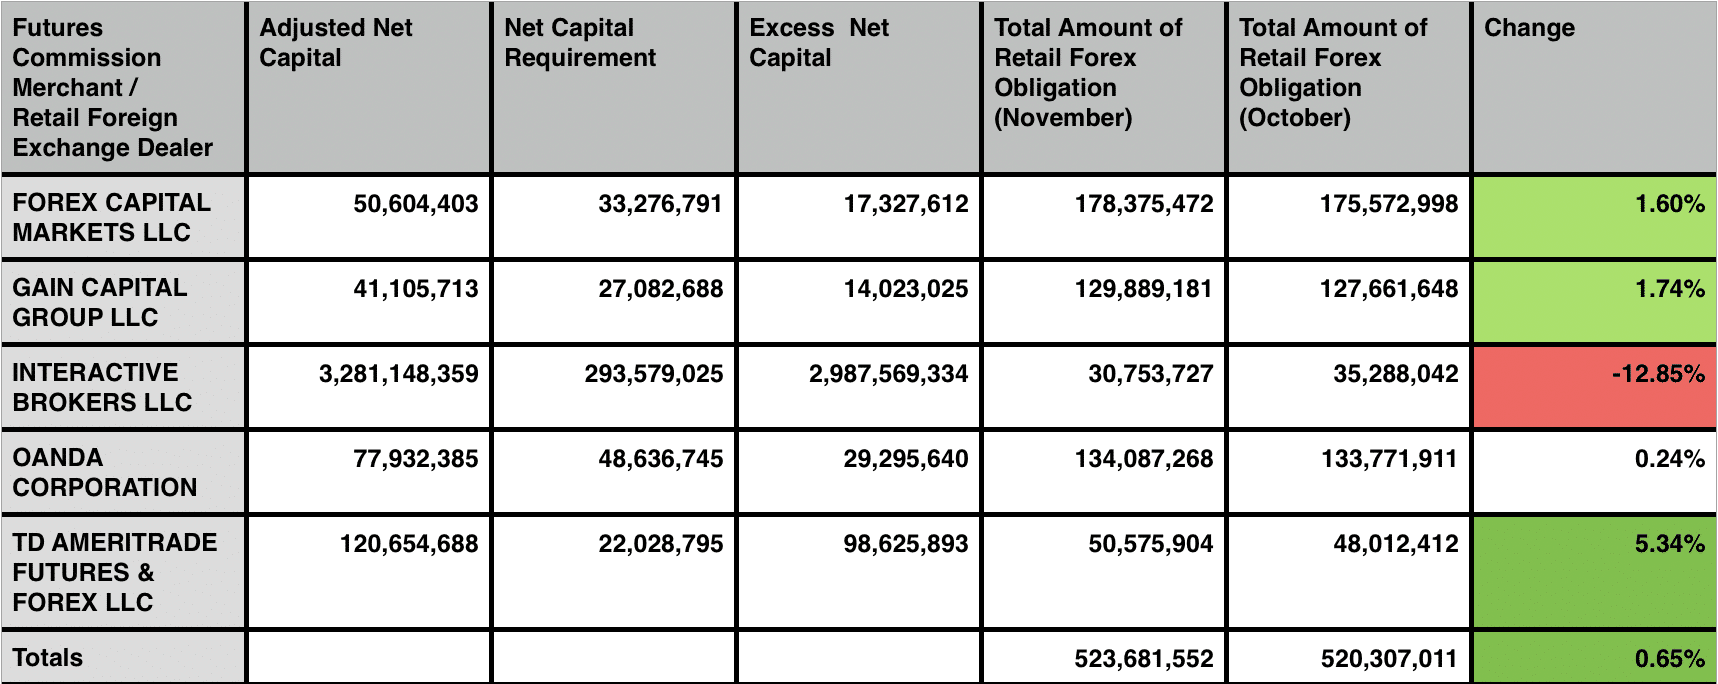Click the TD AMERITRADE FUTURES & FOREX label
The height and width of the screenshot is (684, 1718).
point(114,572)
